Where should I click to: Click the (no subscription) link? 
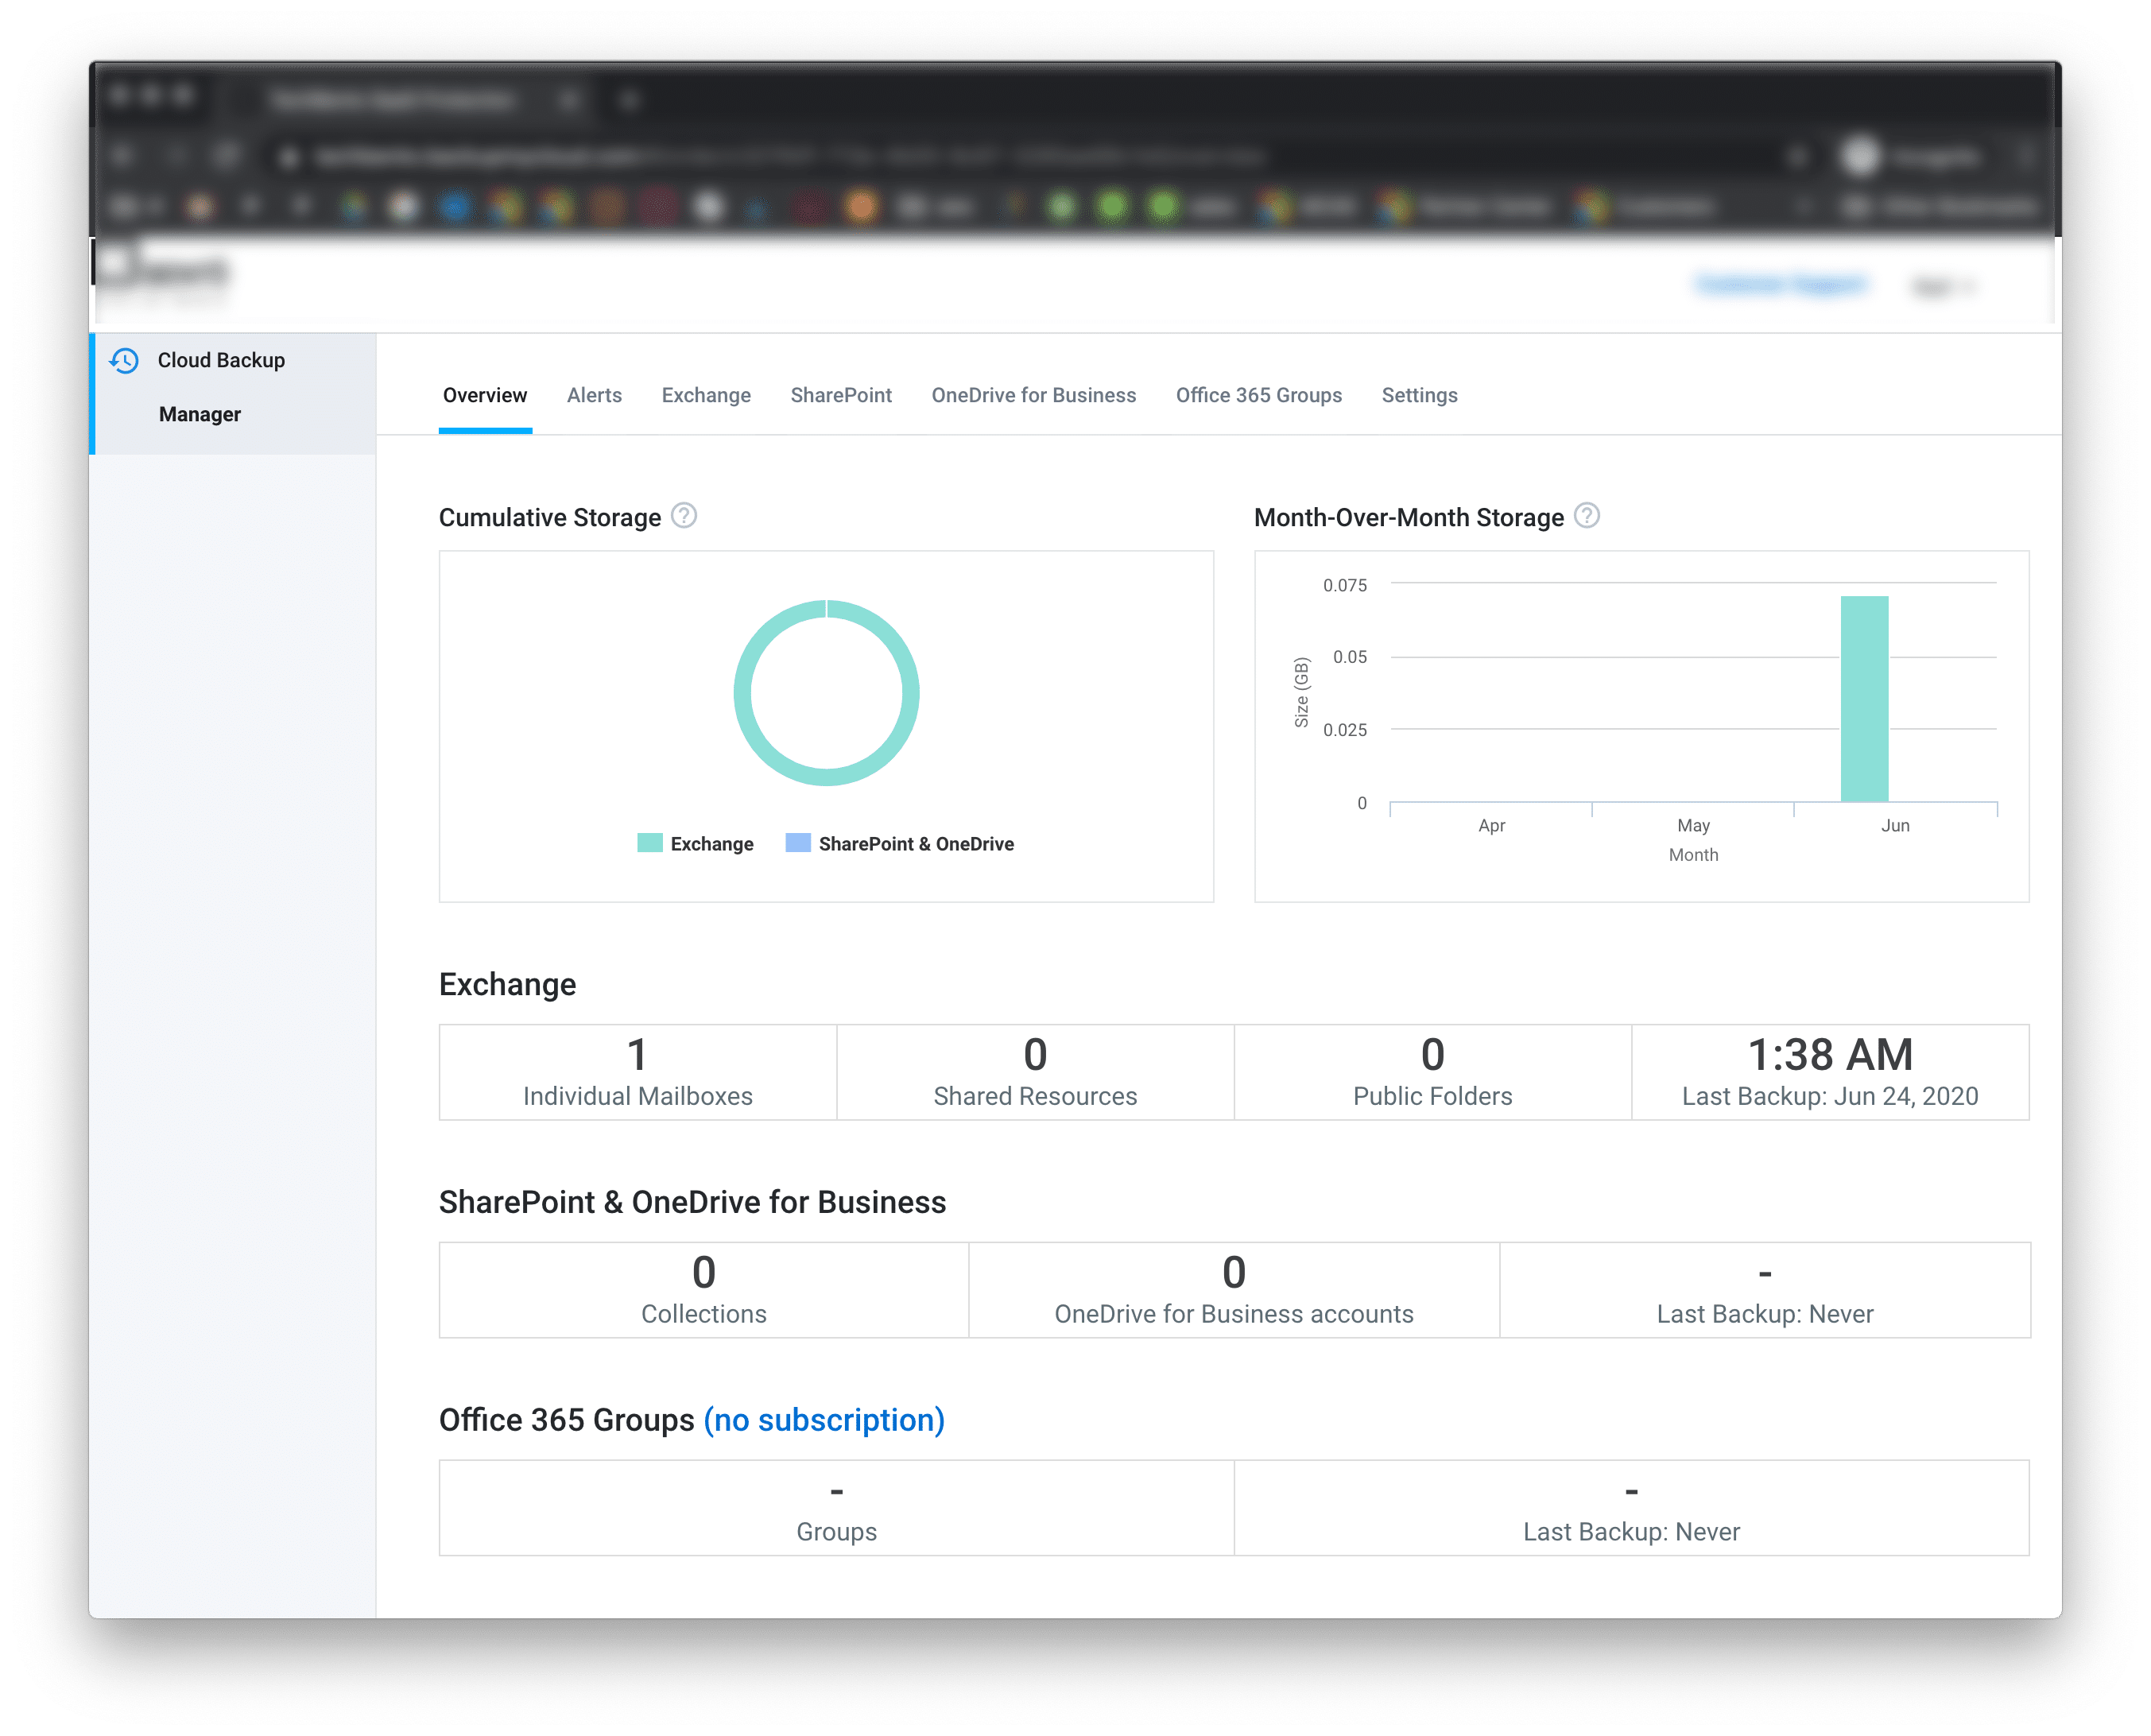pos(825,1421)
